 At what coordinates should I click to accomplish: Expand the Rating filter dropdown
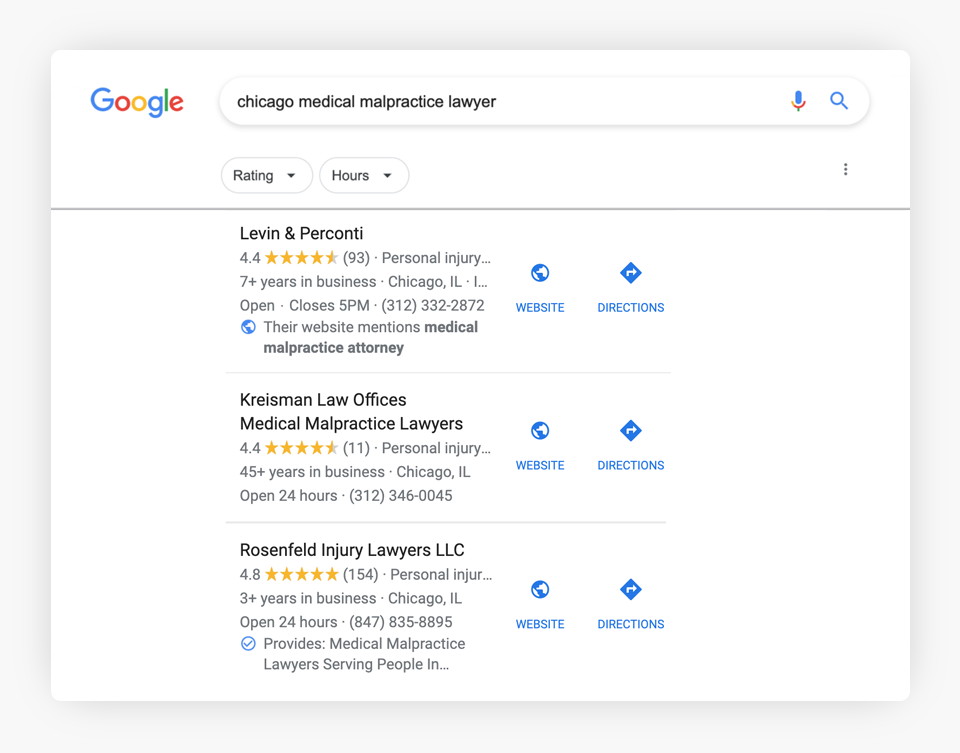[266, 176]
